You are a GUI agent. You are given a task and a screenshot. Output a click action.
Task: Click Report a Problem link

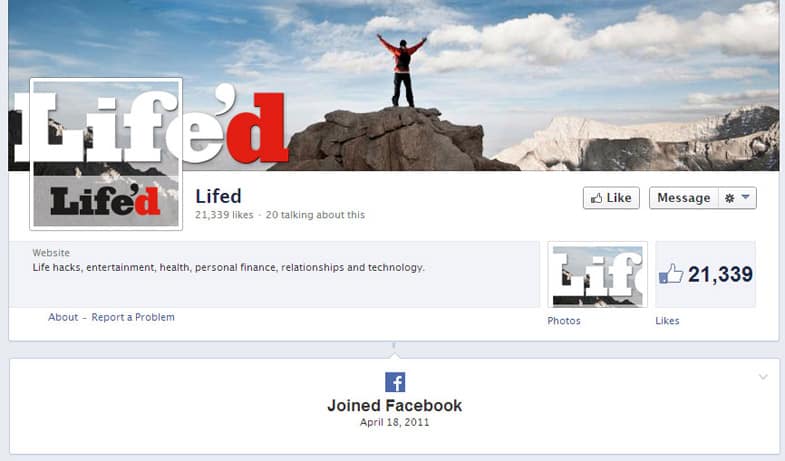(133, 317)
